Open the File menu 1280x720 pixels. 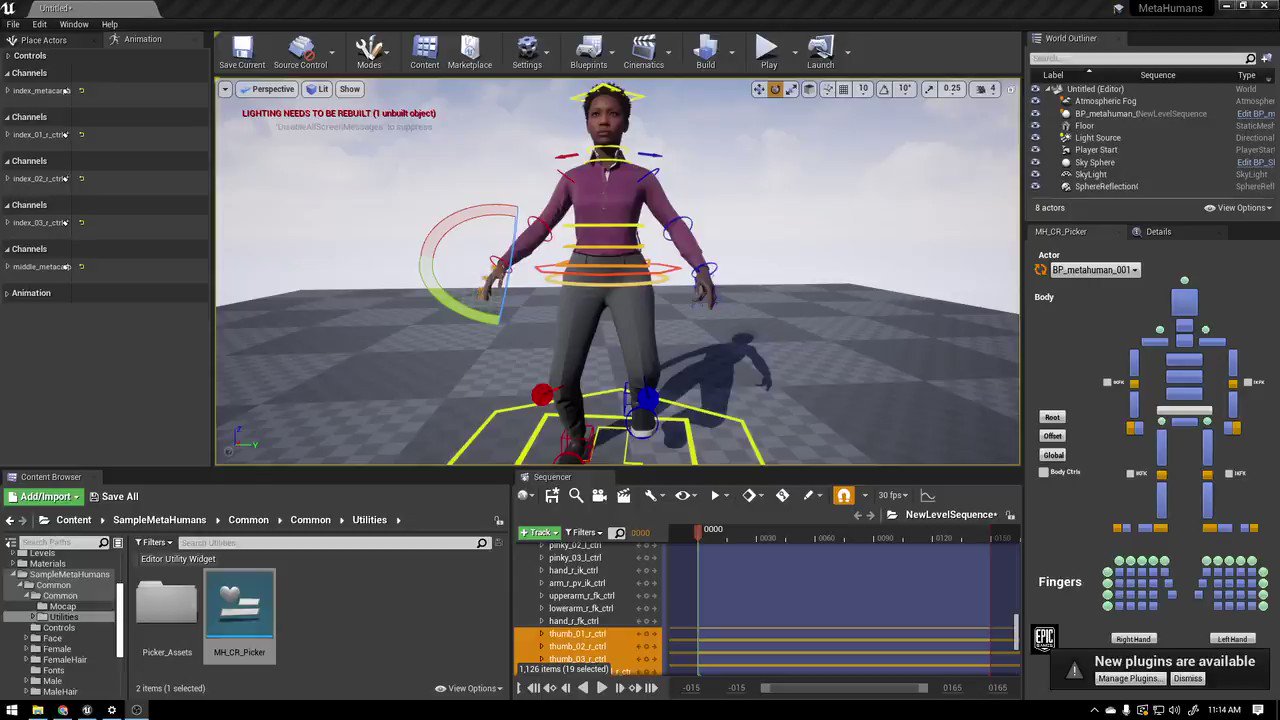tap(13, 24)
